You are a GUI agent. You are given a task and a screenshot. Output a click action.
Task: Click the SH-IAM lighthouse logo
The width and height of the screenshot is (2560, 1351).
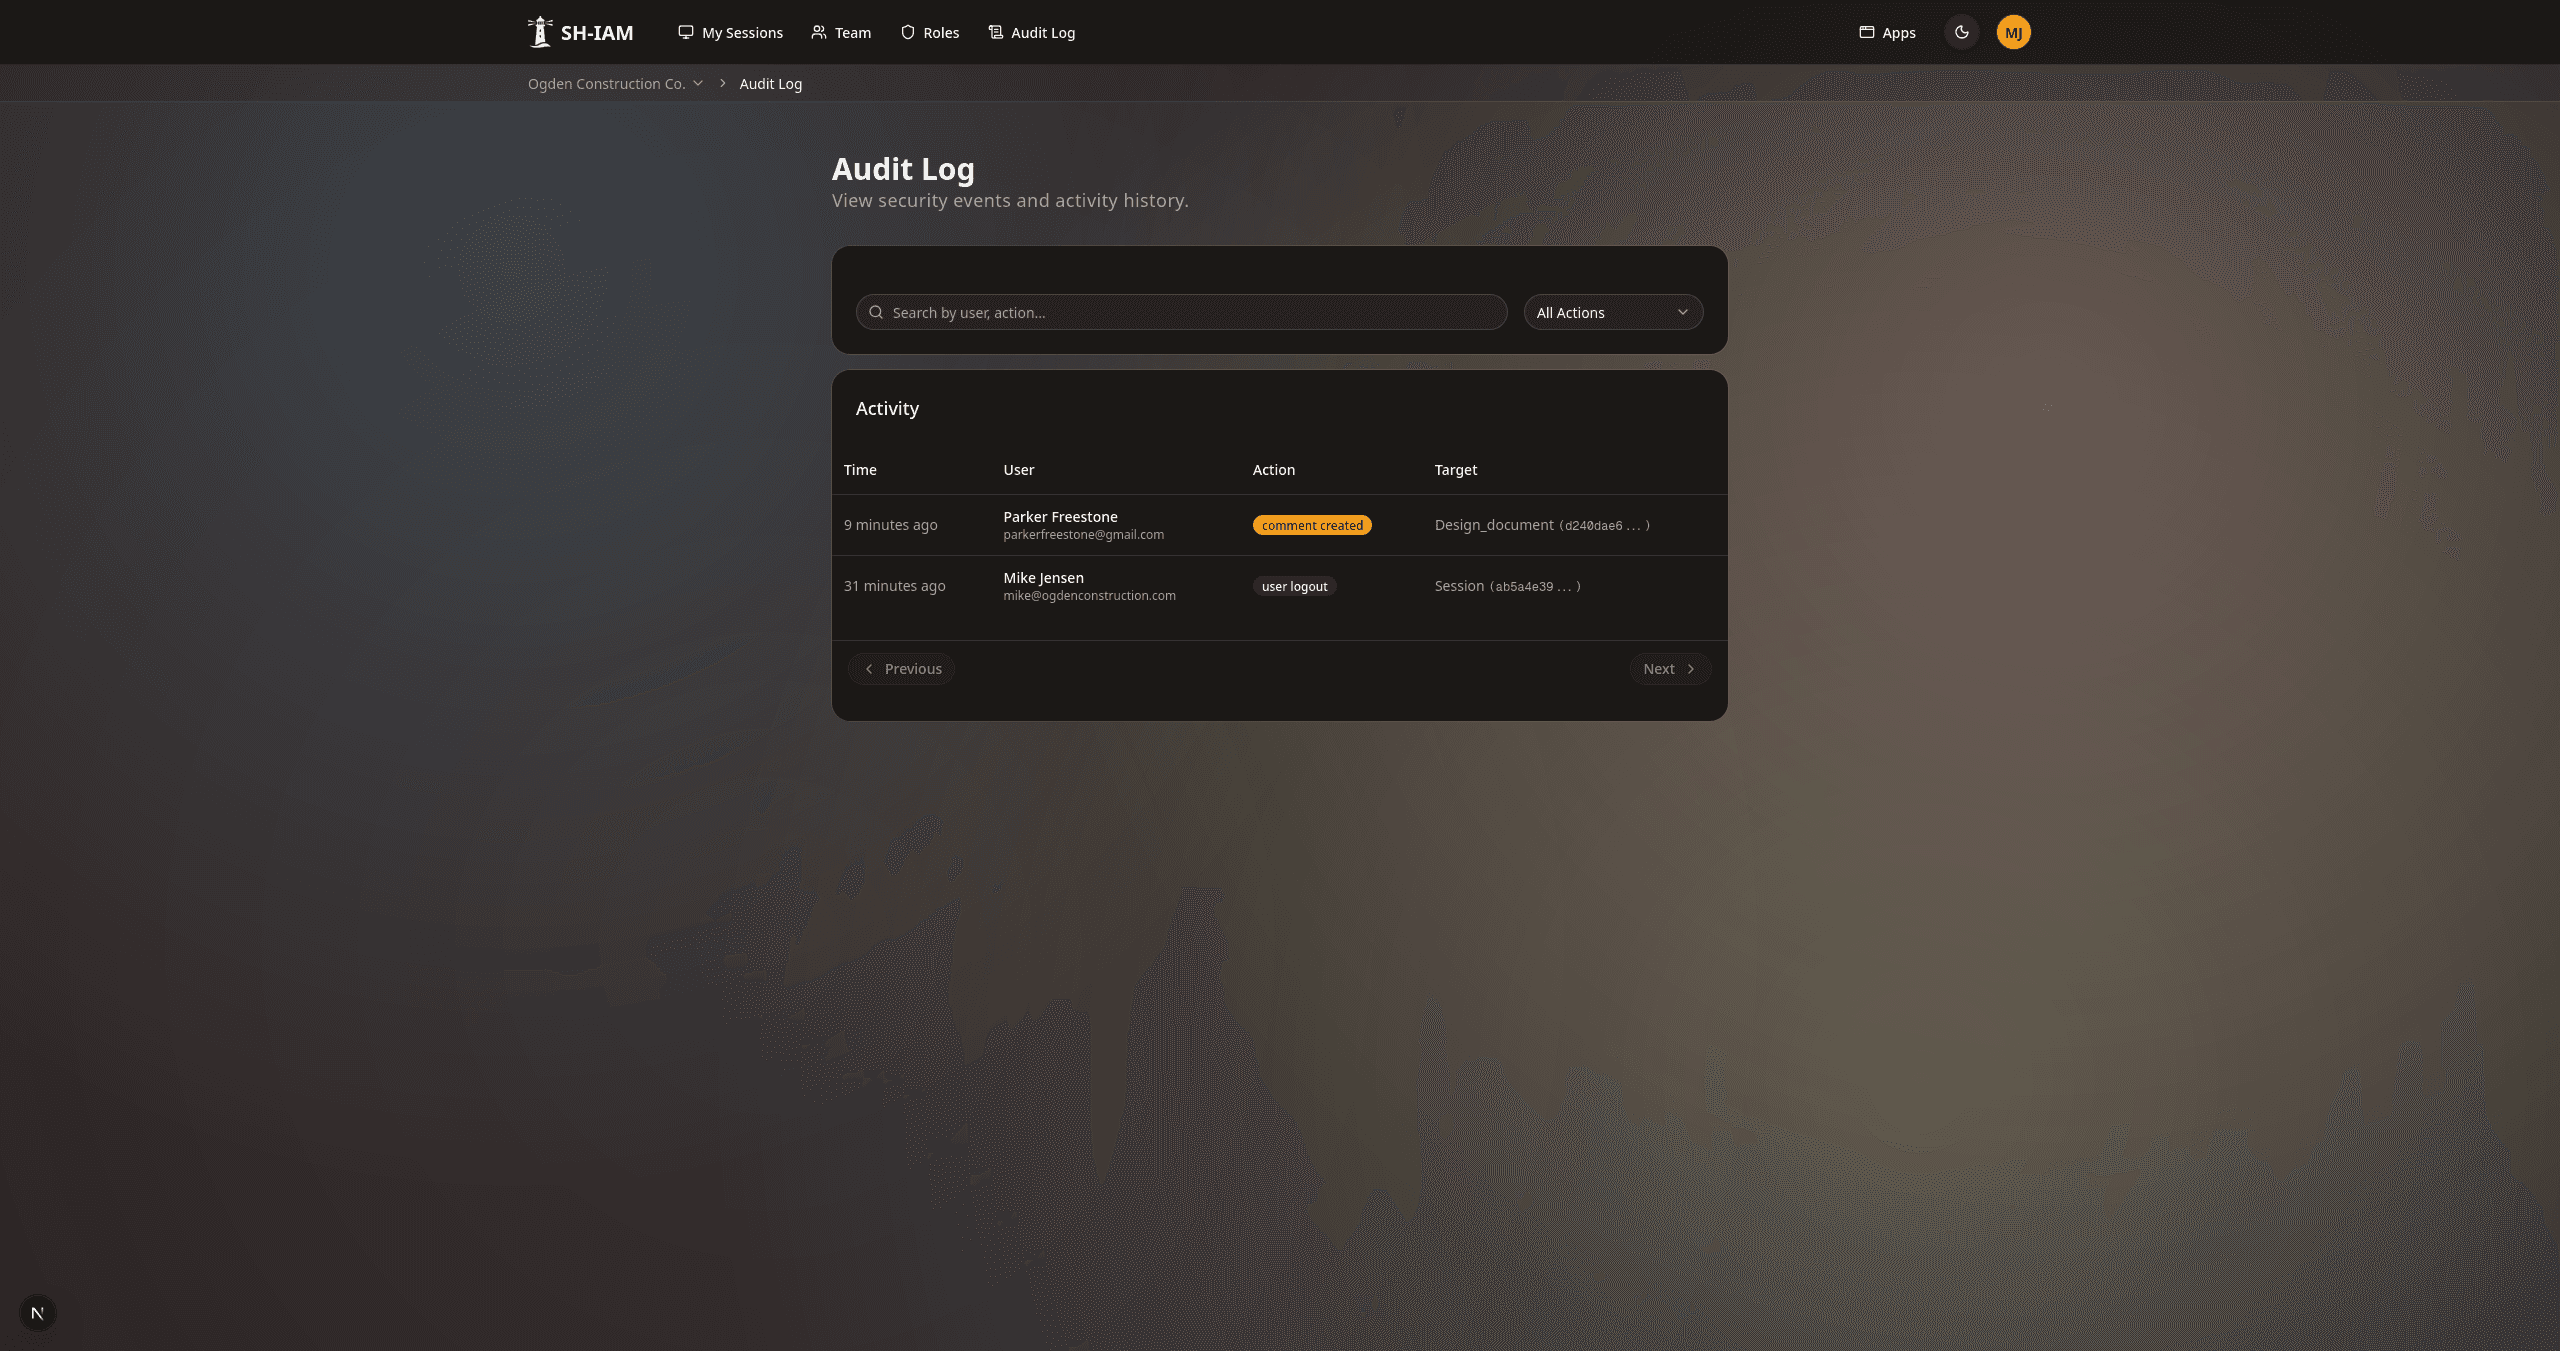[x=539, y=31]
